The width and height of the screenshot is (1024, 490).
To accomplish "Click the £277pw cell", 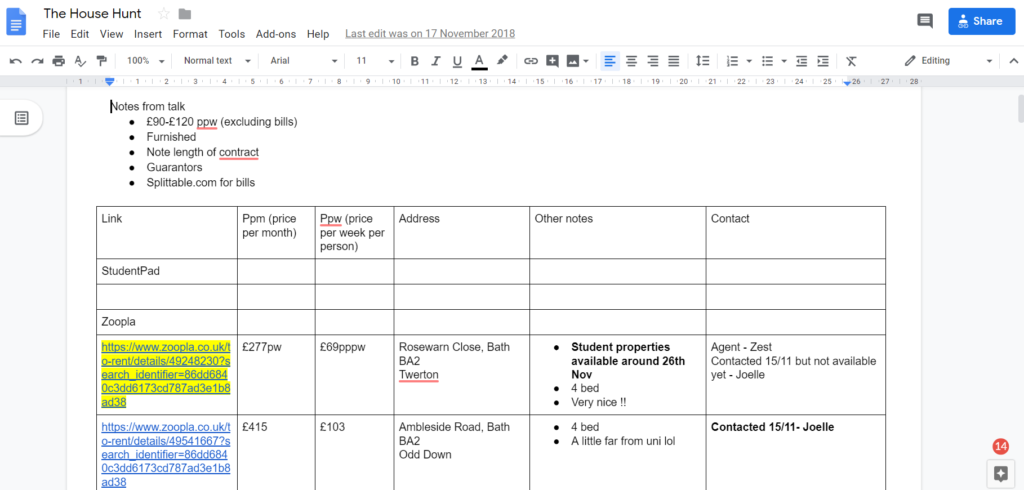I will [276, 374].
